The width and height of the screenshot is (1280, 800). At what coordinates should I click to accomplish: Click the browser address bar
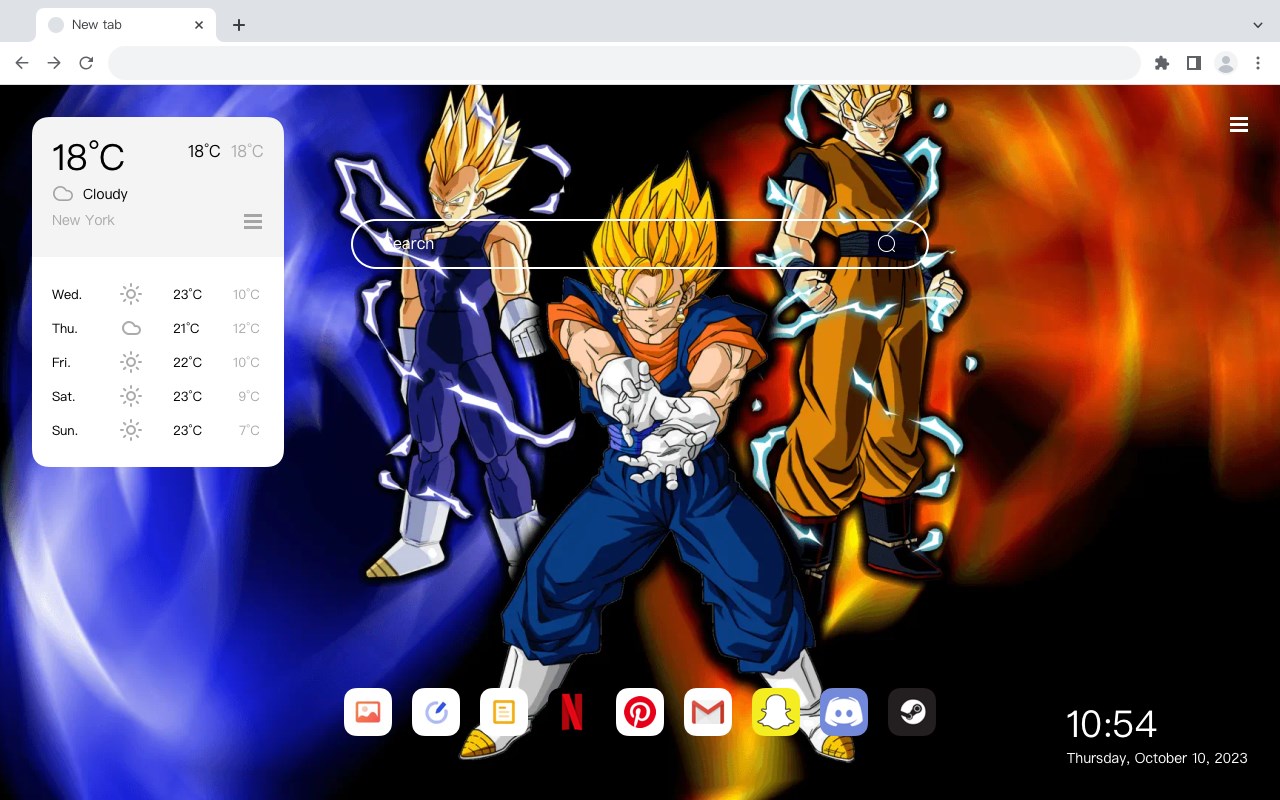tap(624, 63)
